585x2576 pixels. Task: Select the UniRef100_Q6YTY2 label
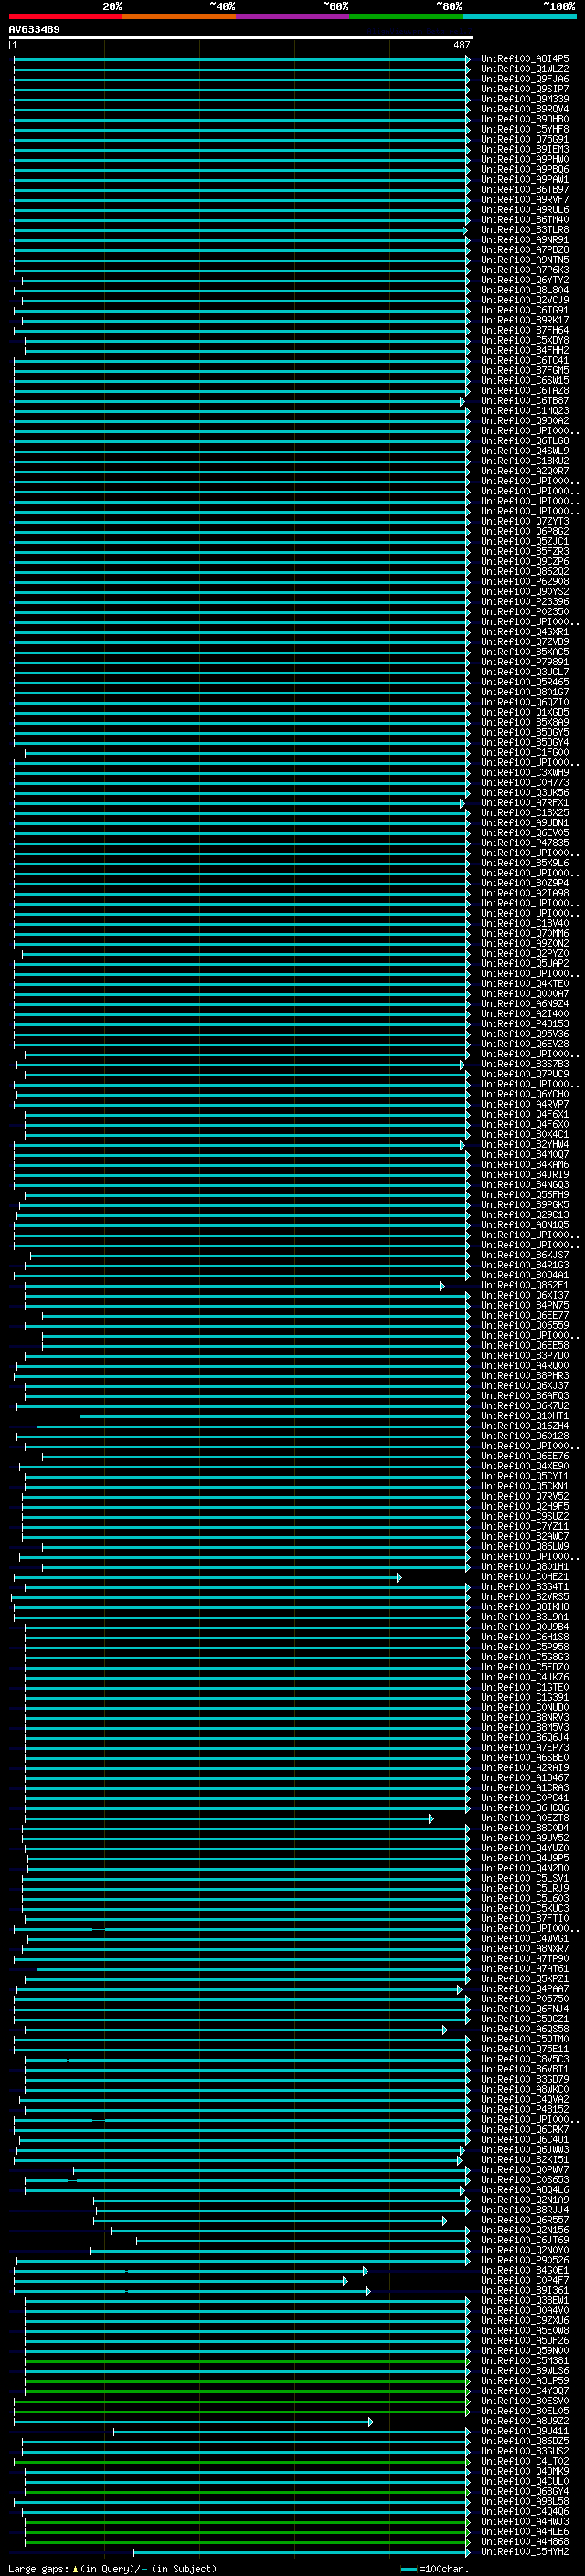pos(525,280)
